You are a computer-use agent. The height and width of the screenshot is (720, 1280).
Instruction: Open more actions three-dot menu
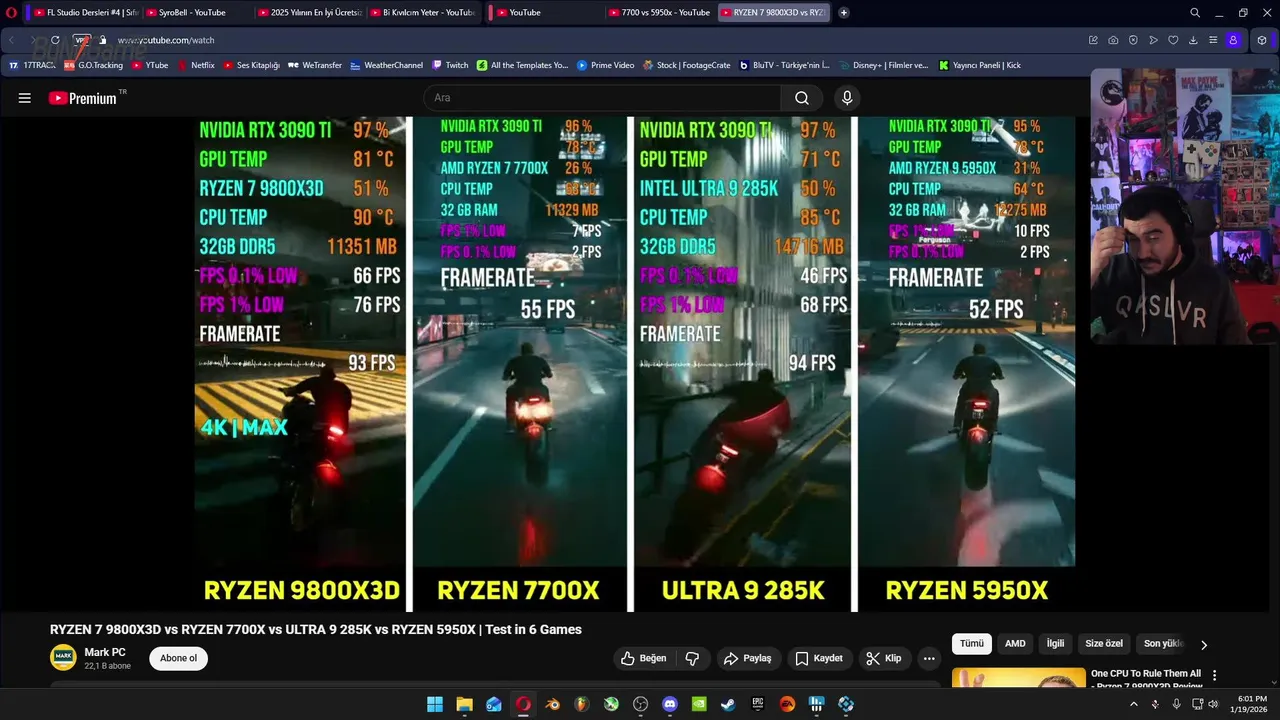(x=929, y=658)
